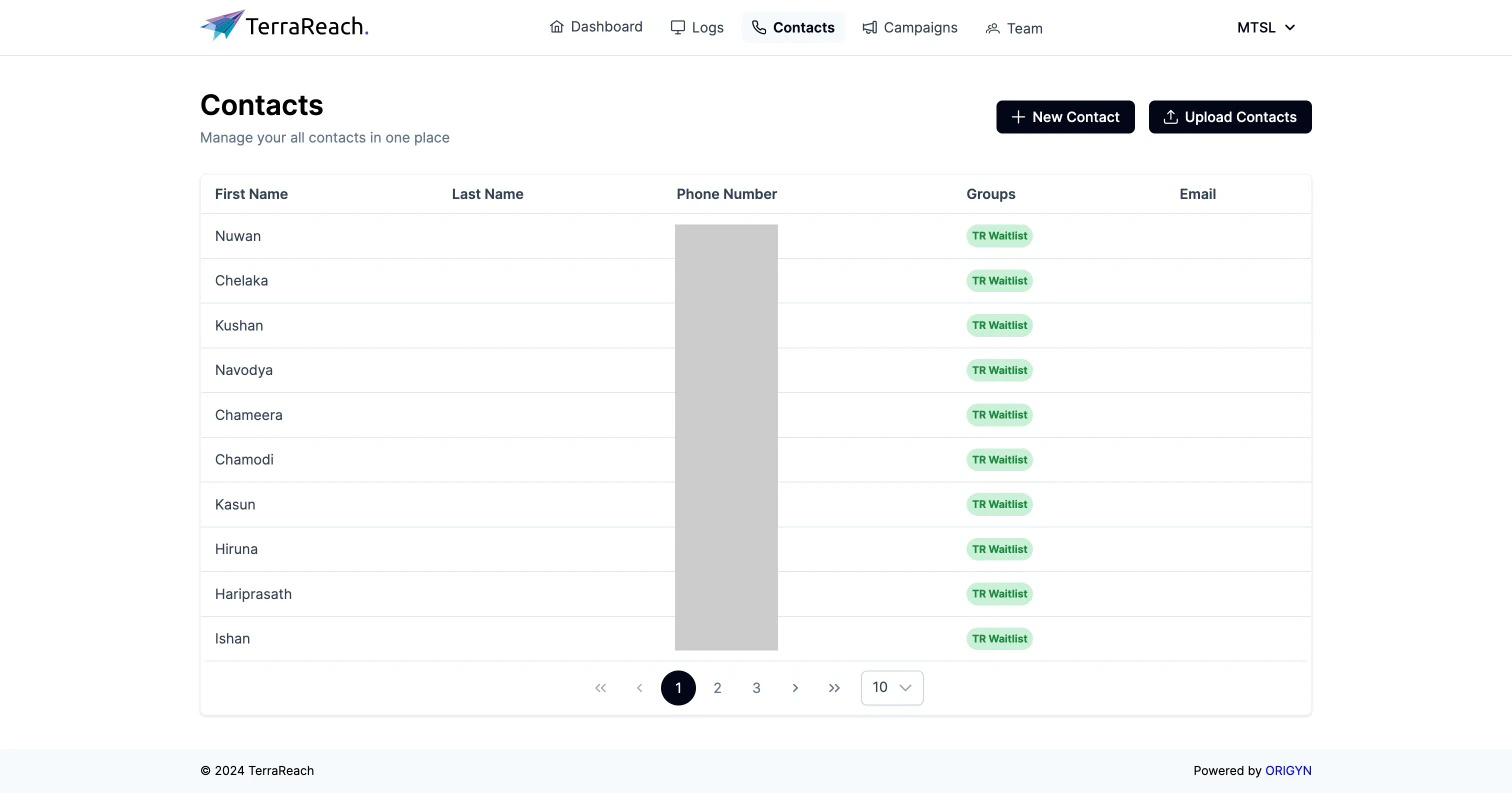Screen dimensions: 1512x793
Task: Click TR Waitlist badge in Chamodi's row
Action: click(1000, 460)
